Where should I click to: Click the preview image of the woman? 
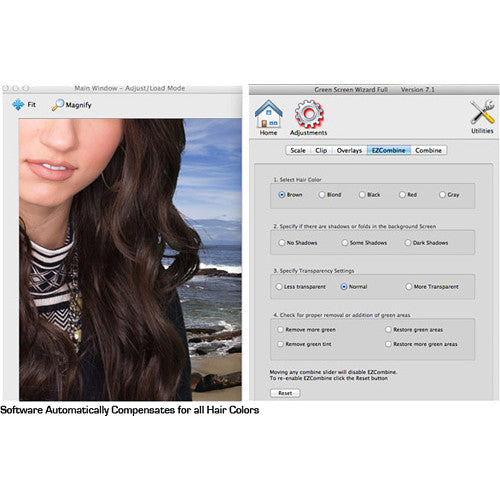130,260
